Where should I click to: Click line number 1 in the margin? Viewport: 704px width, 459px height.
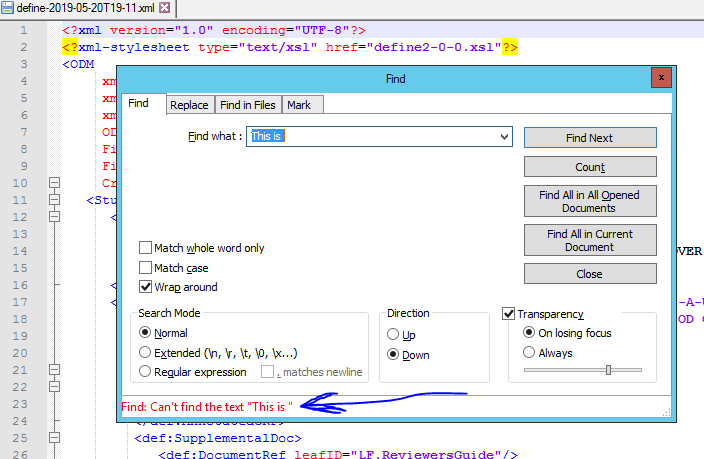24,30
